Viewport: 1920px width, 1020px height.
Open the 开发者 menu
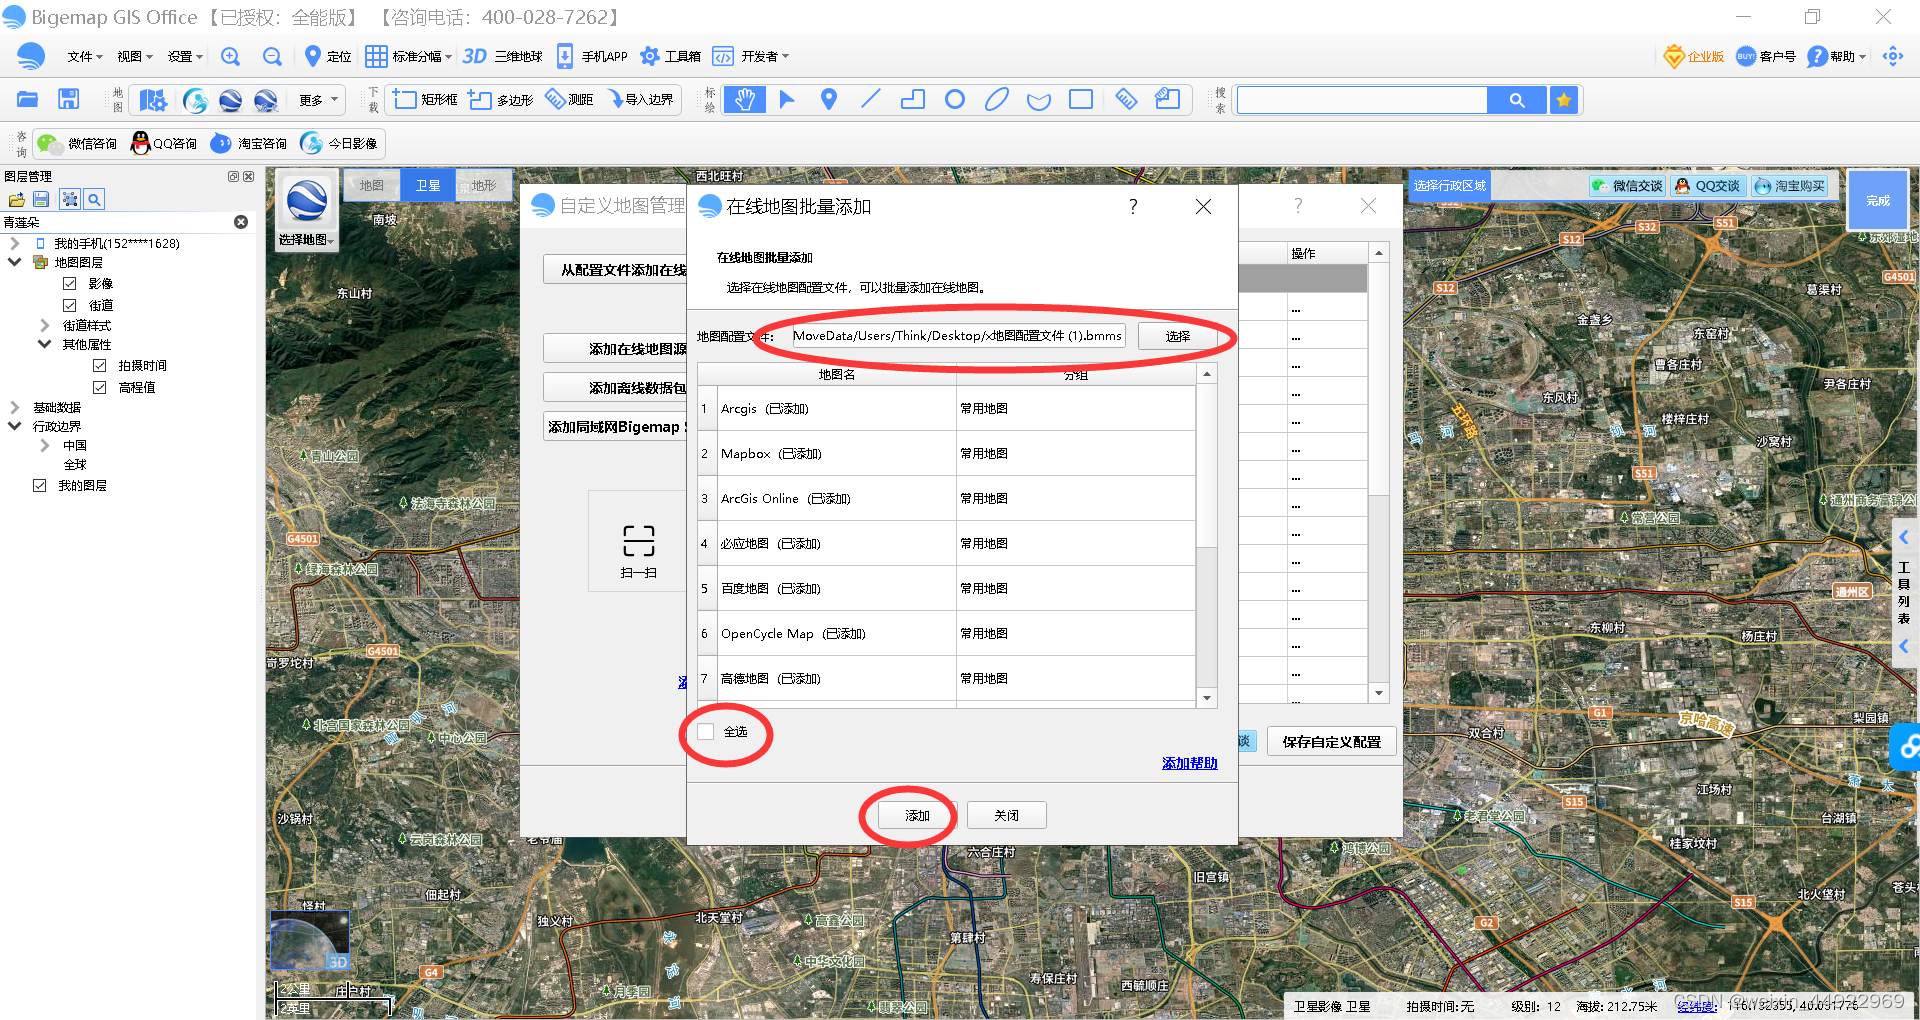(764, 57)
